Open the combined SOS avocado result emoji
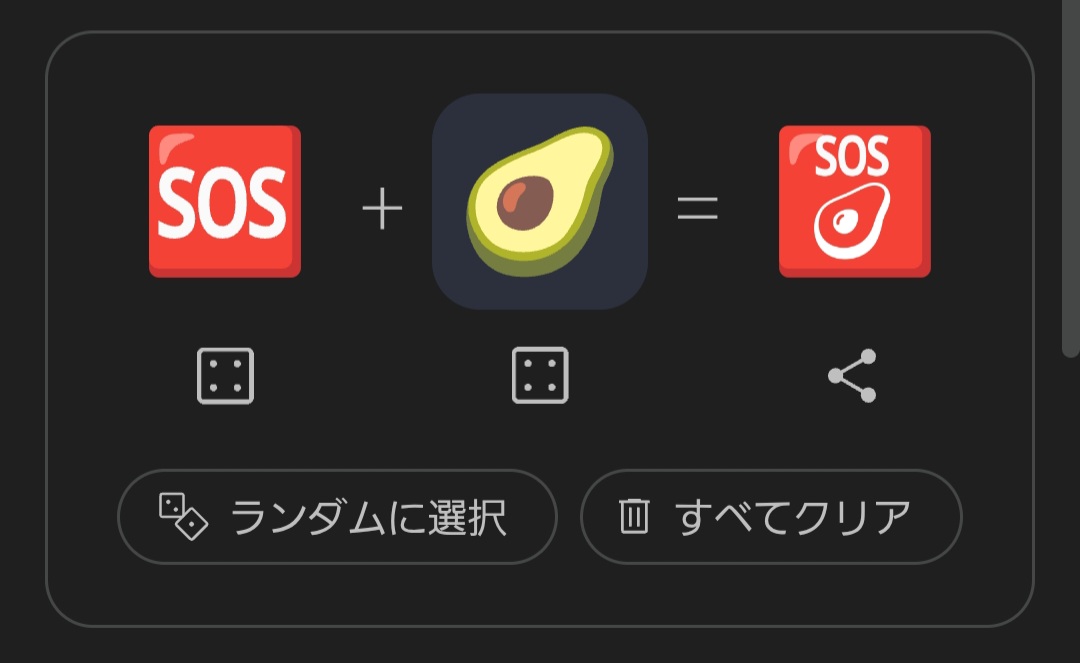The height and width of the screenshot is (663, 1080). pyautogui.click(x=855, y=201)
